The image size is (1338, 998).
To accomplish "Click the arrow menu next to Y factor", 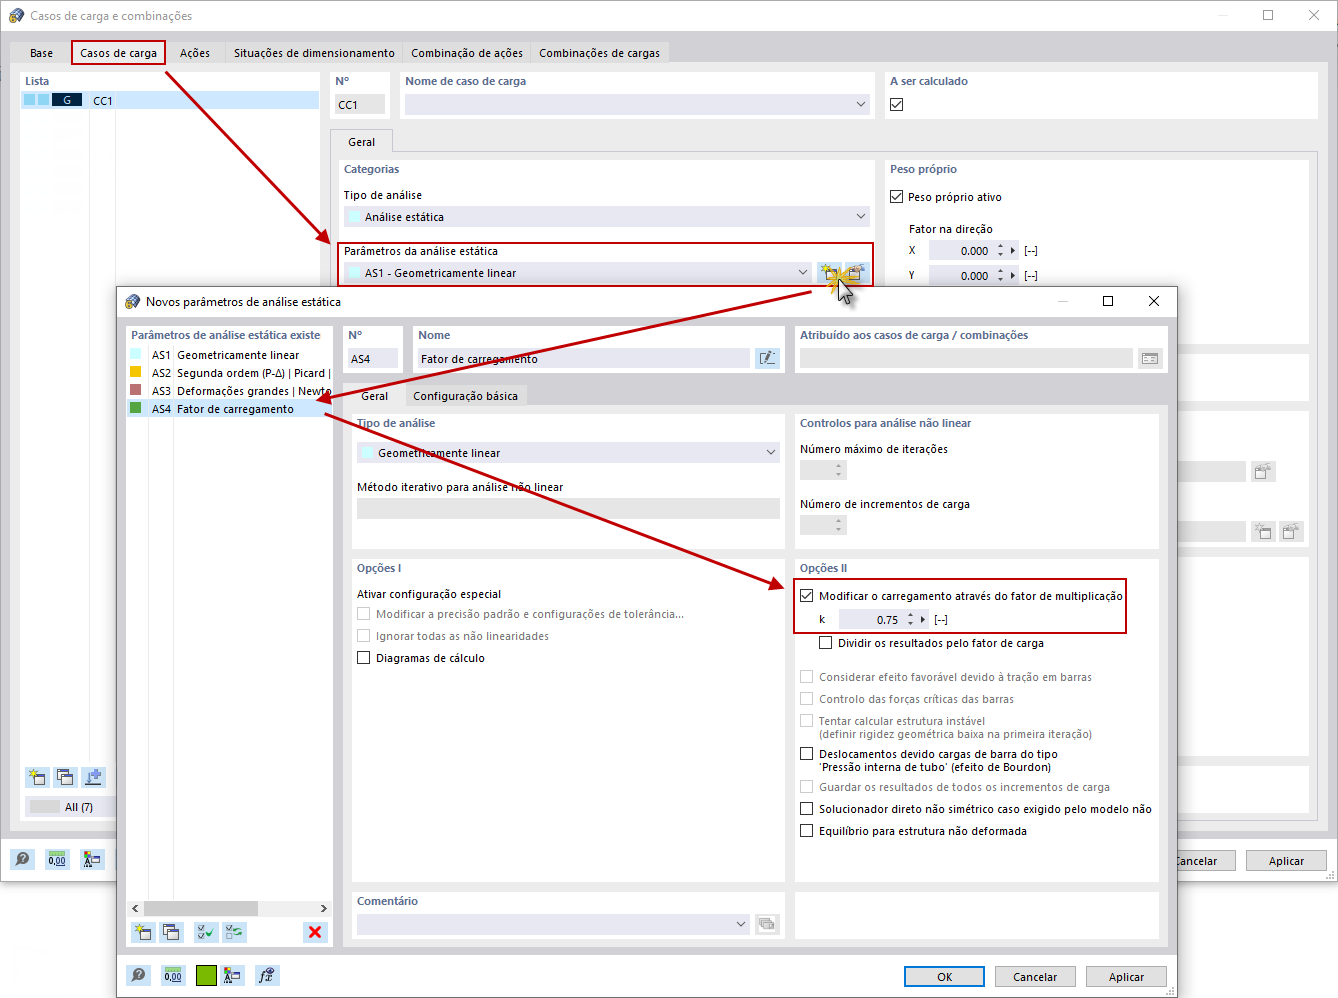I will (1013, 276).
